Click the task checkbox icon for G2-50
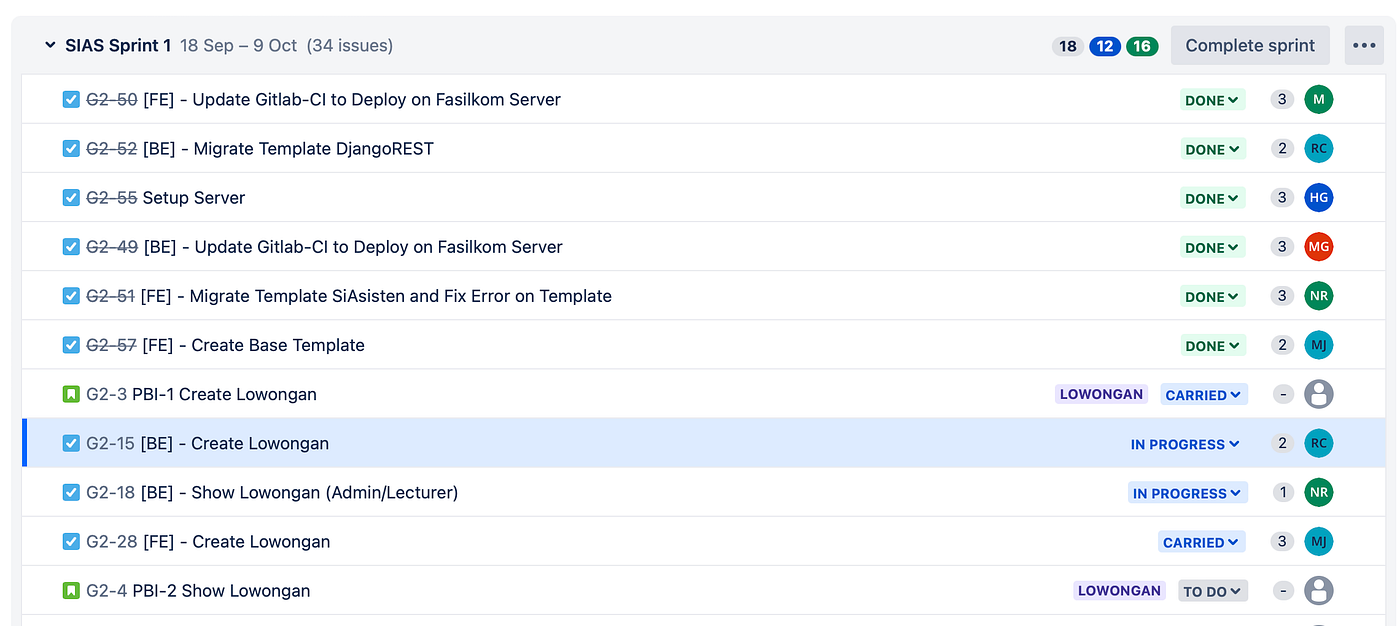1400x626 pixels. [x=71, y=100]
